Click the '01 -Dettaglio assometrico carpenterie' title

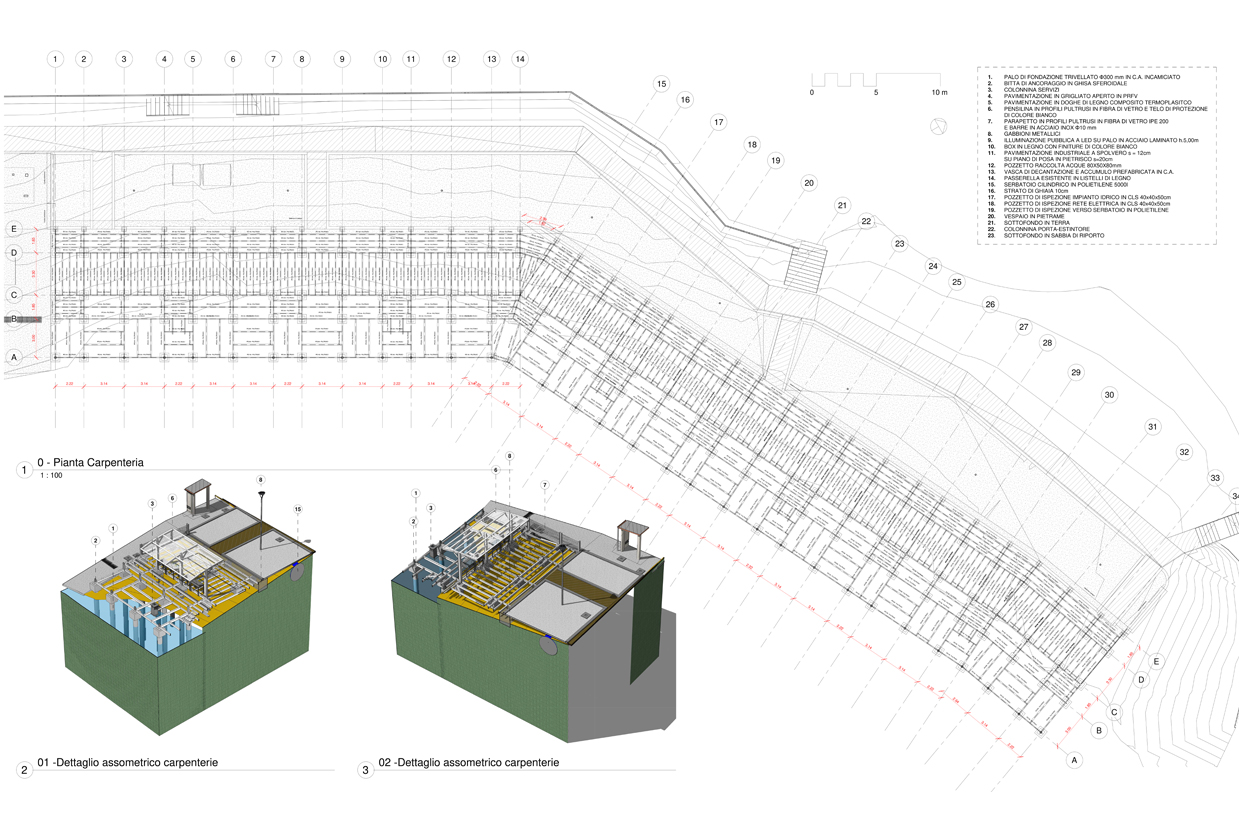[128, 763]
